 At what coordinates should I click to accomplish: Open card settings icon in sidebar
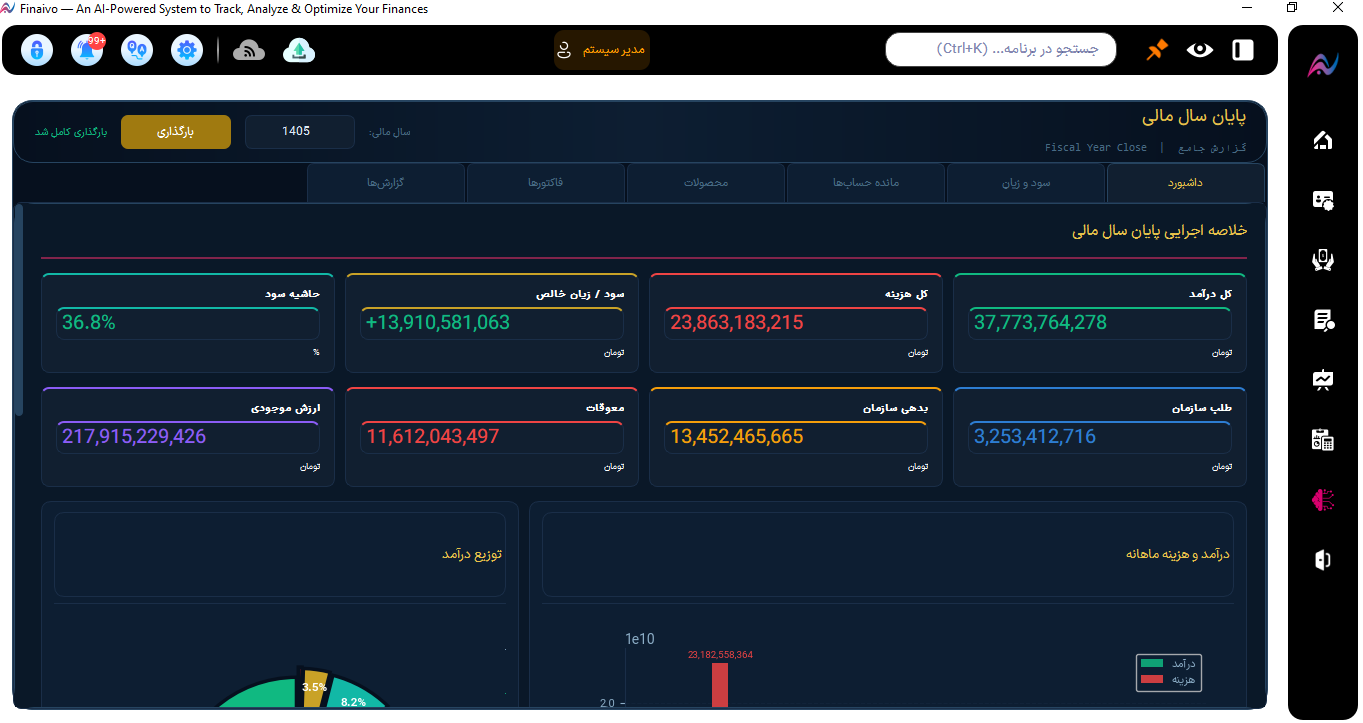(x=1323, y=200)
